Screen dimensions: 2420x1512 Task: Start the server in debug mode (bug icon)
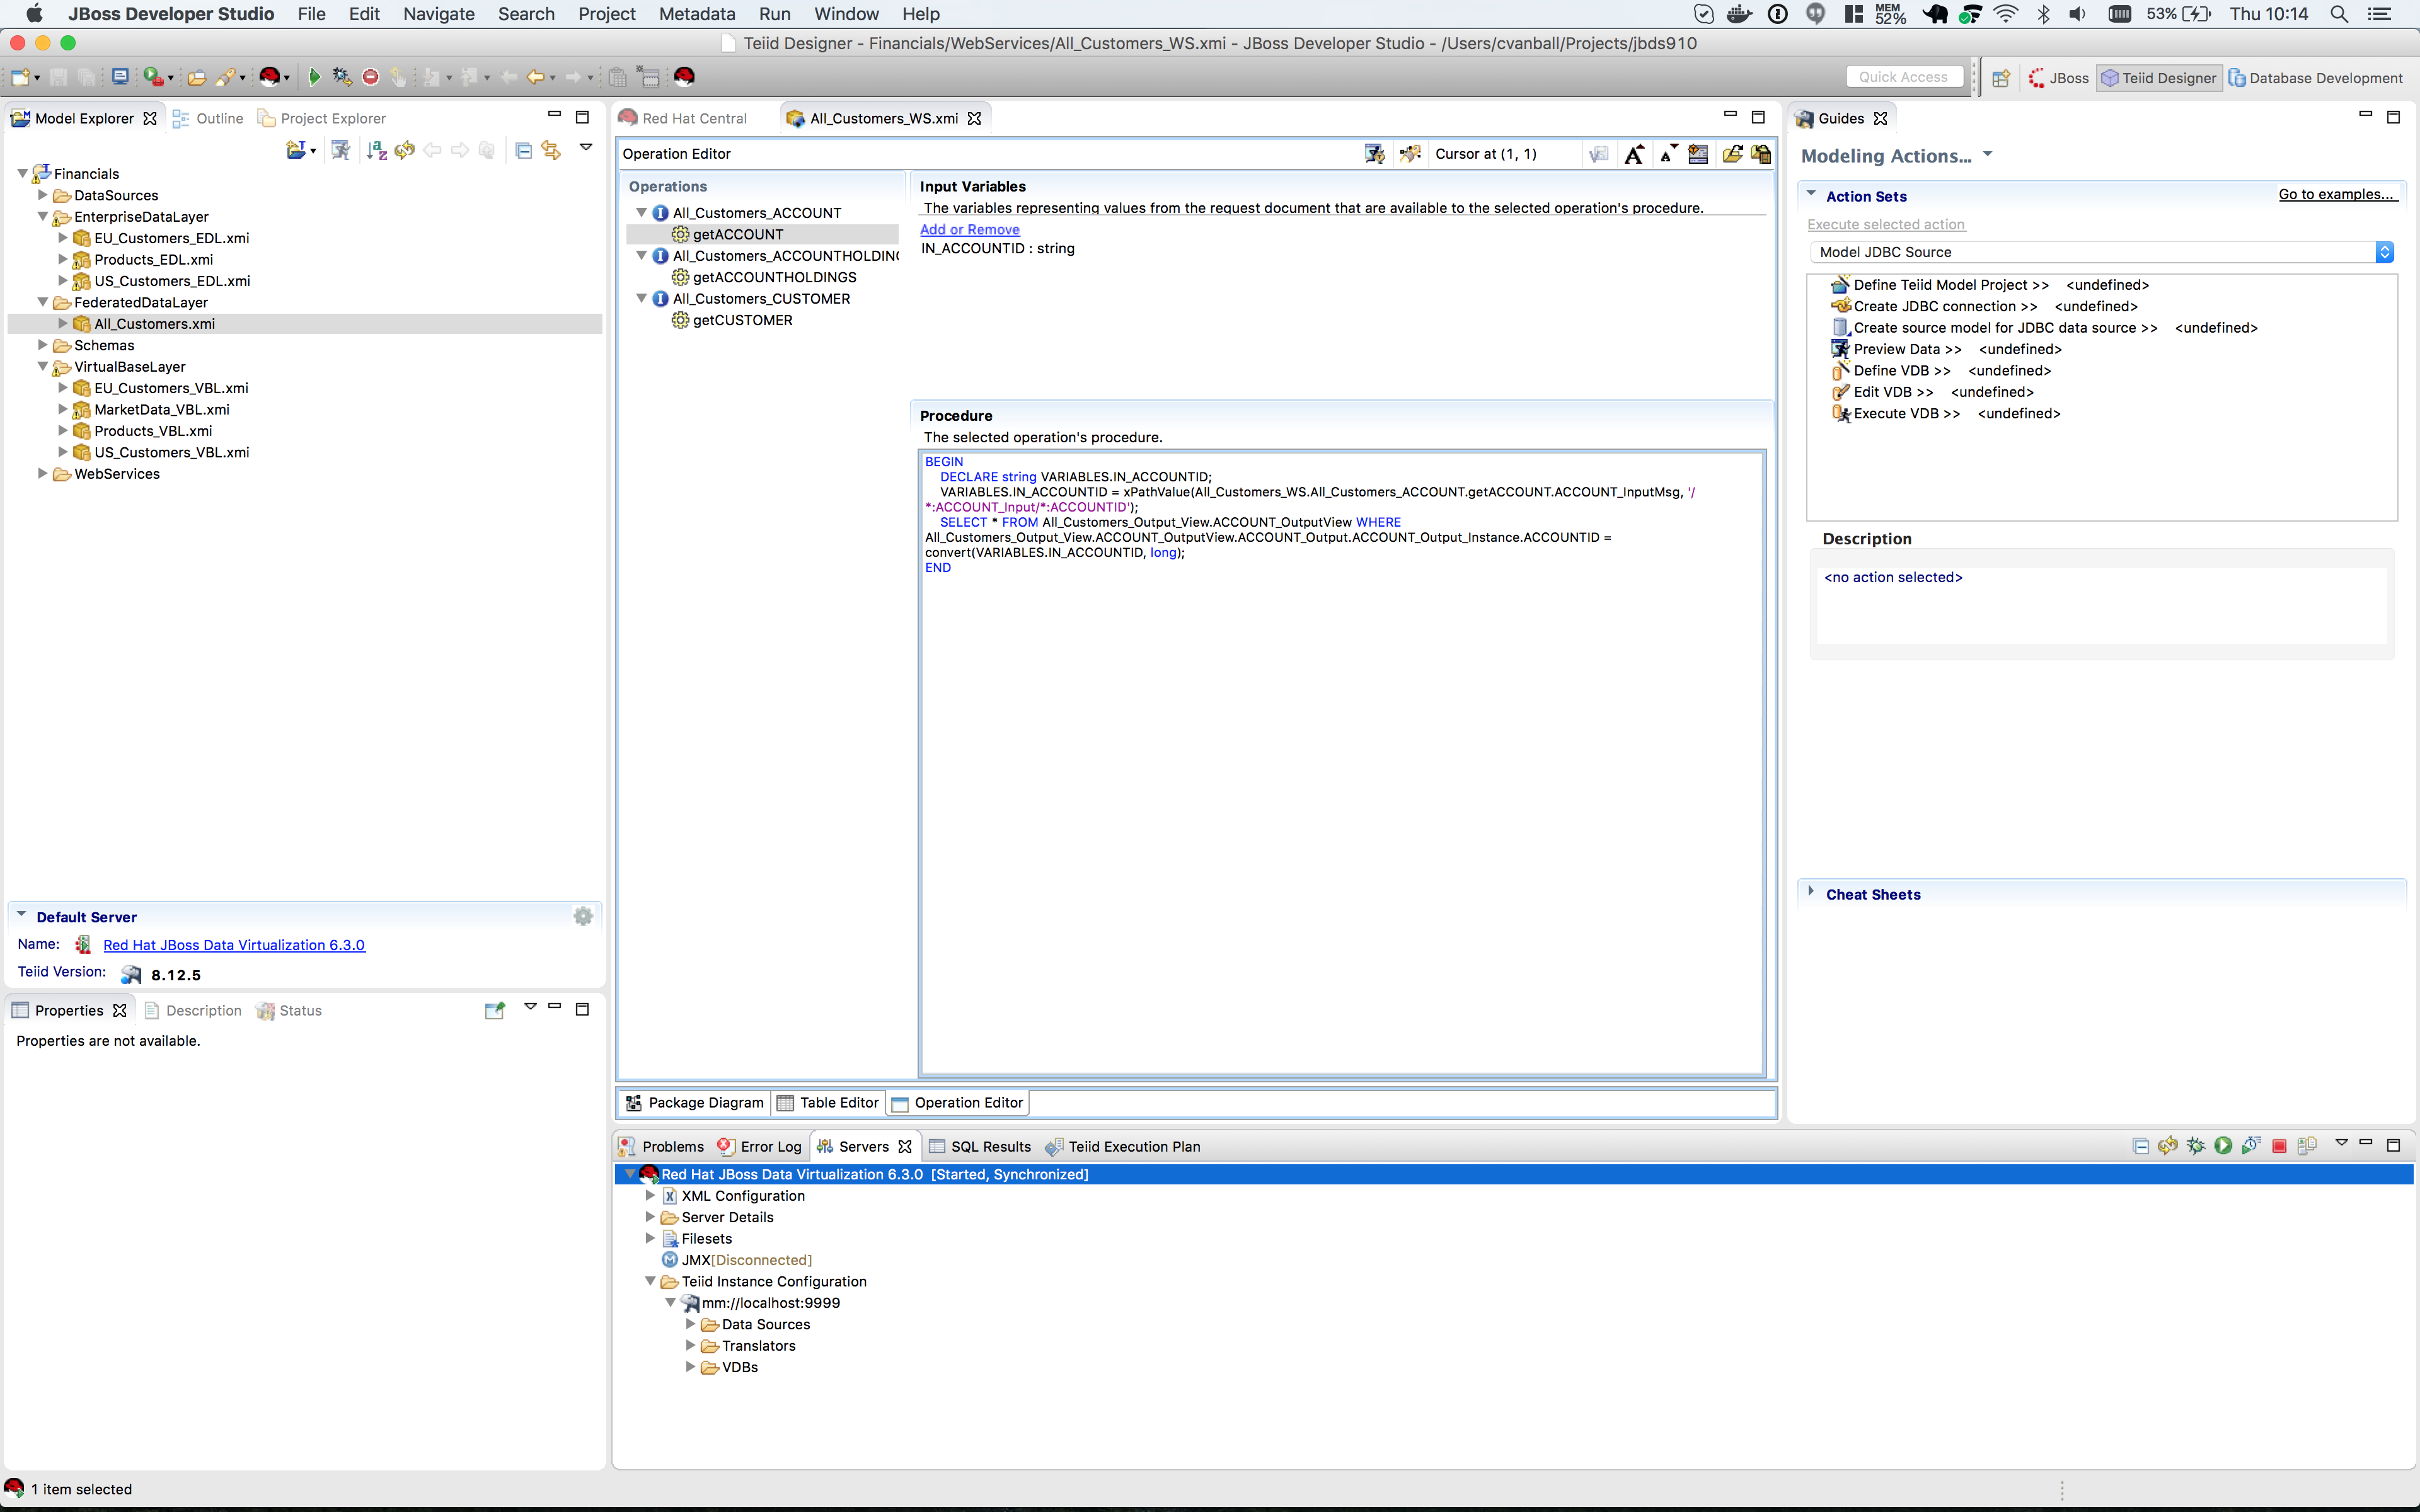coord(2195,1146)
